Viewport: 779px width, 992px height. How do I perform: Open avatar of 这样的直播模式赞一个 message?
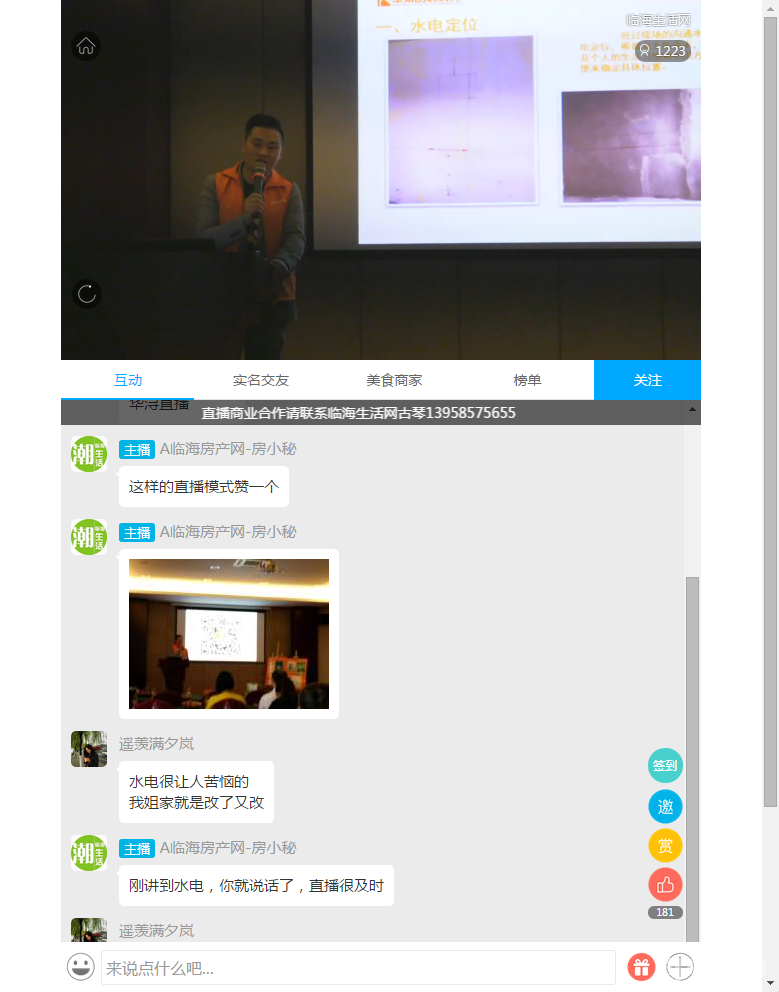tap(89, 454)
